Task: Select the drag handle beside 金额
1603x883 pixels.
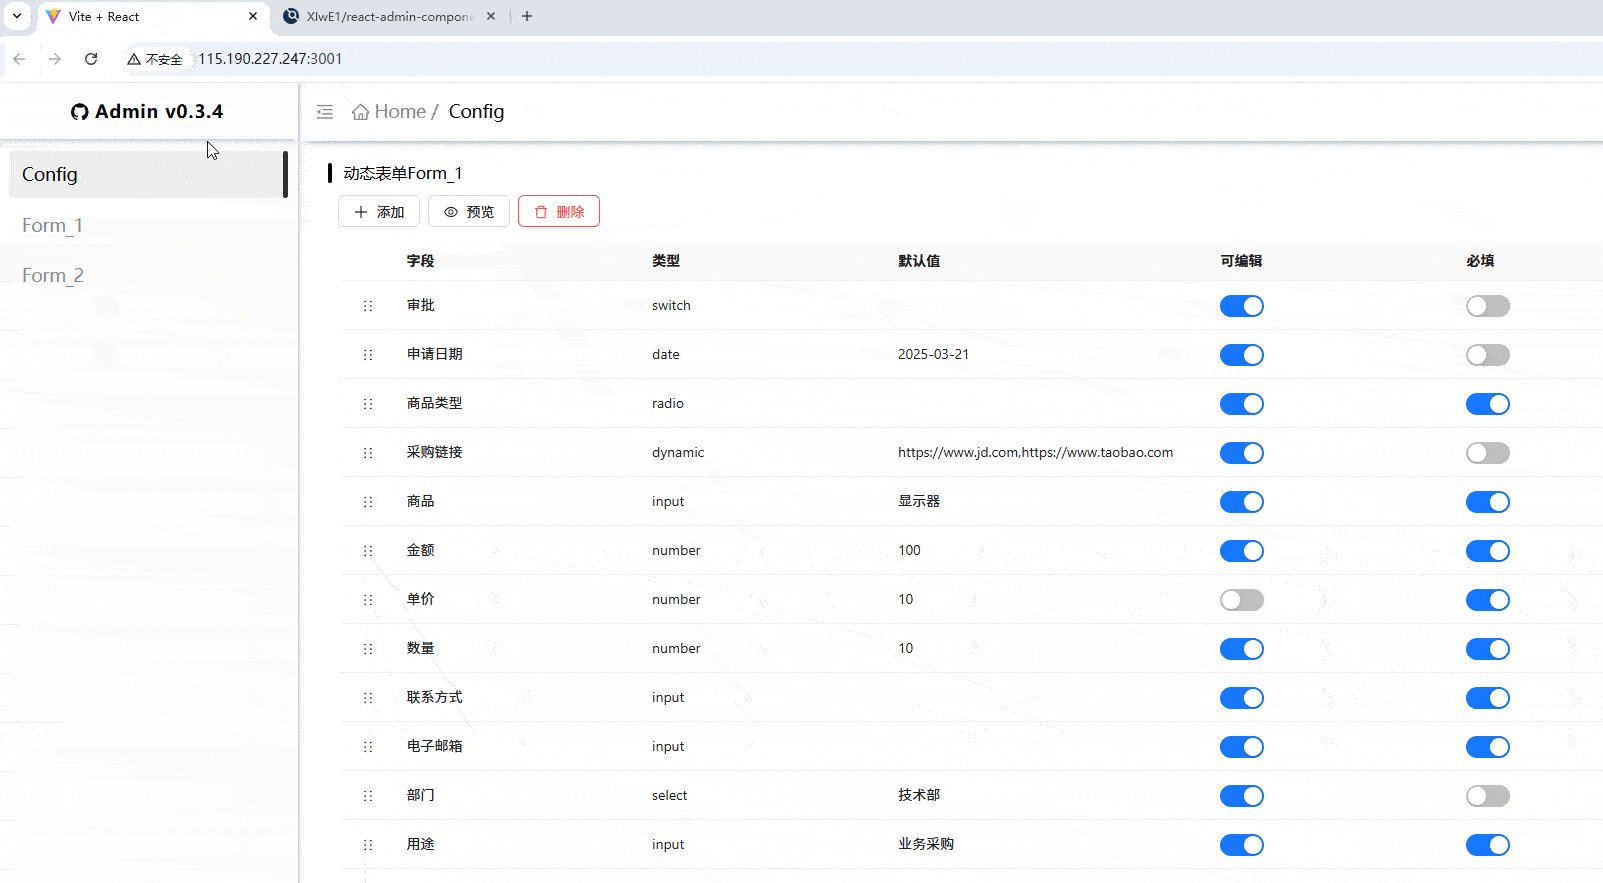Action: click(x=368, y=551)
